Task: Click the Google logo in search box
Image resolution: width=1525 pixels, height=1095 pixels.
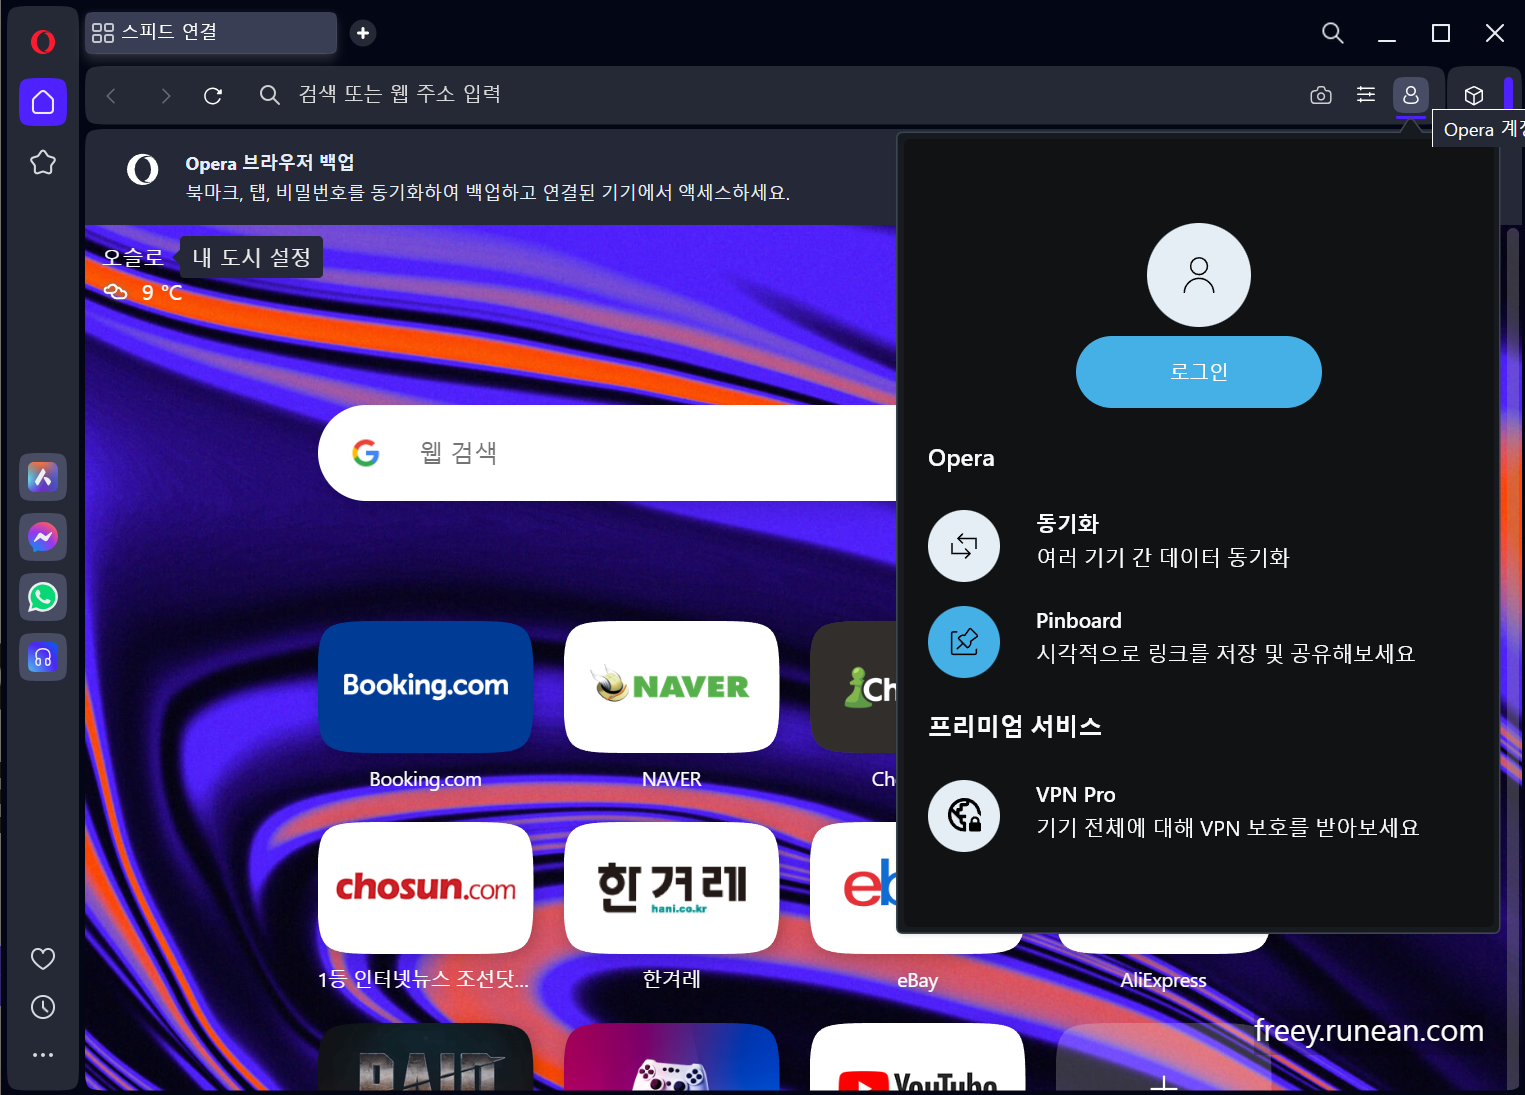Action: [366, 453]
